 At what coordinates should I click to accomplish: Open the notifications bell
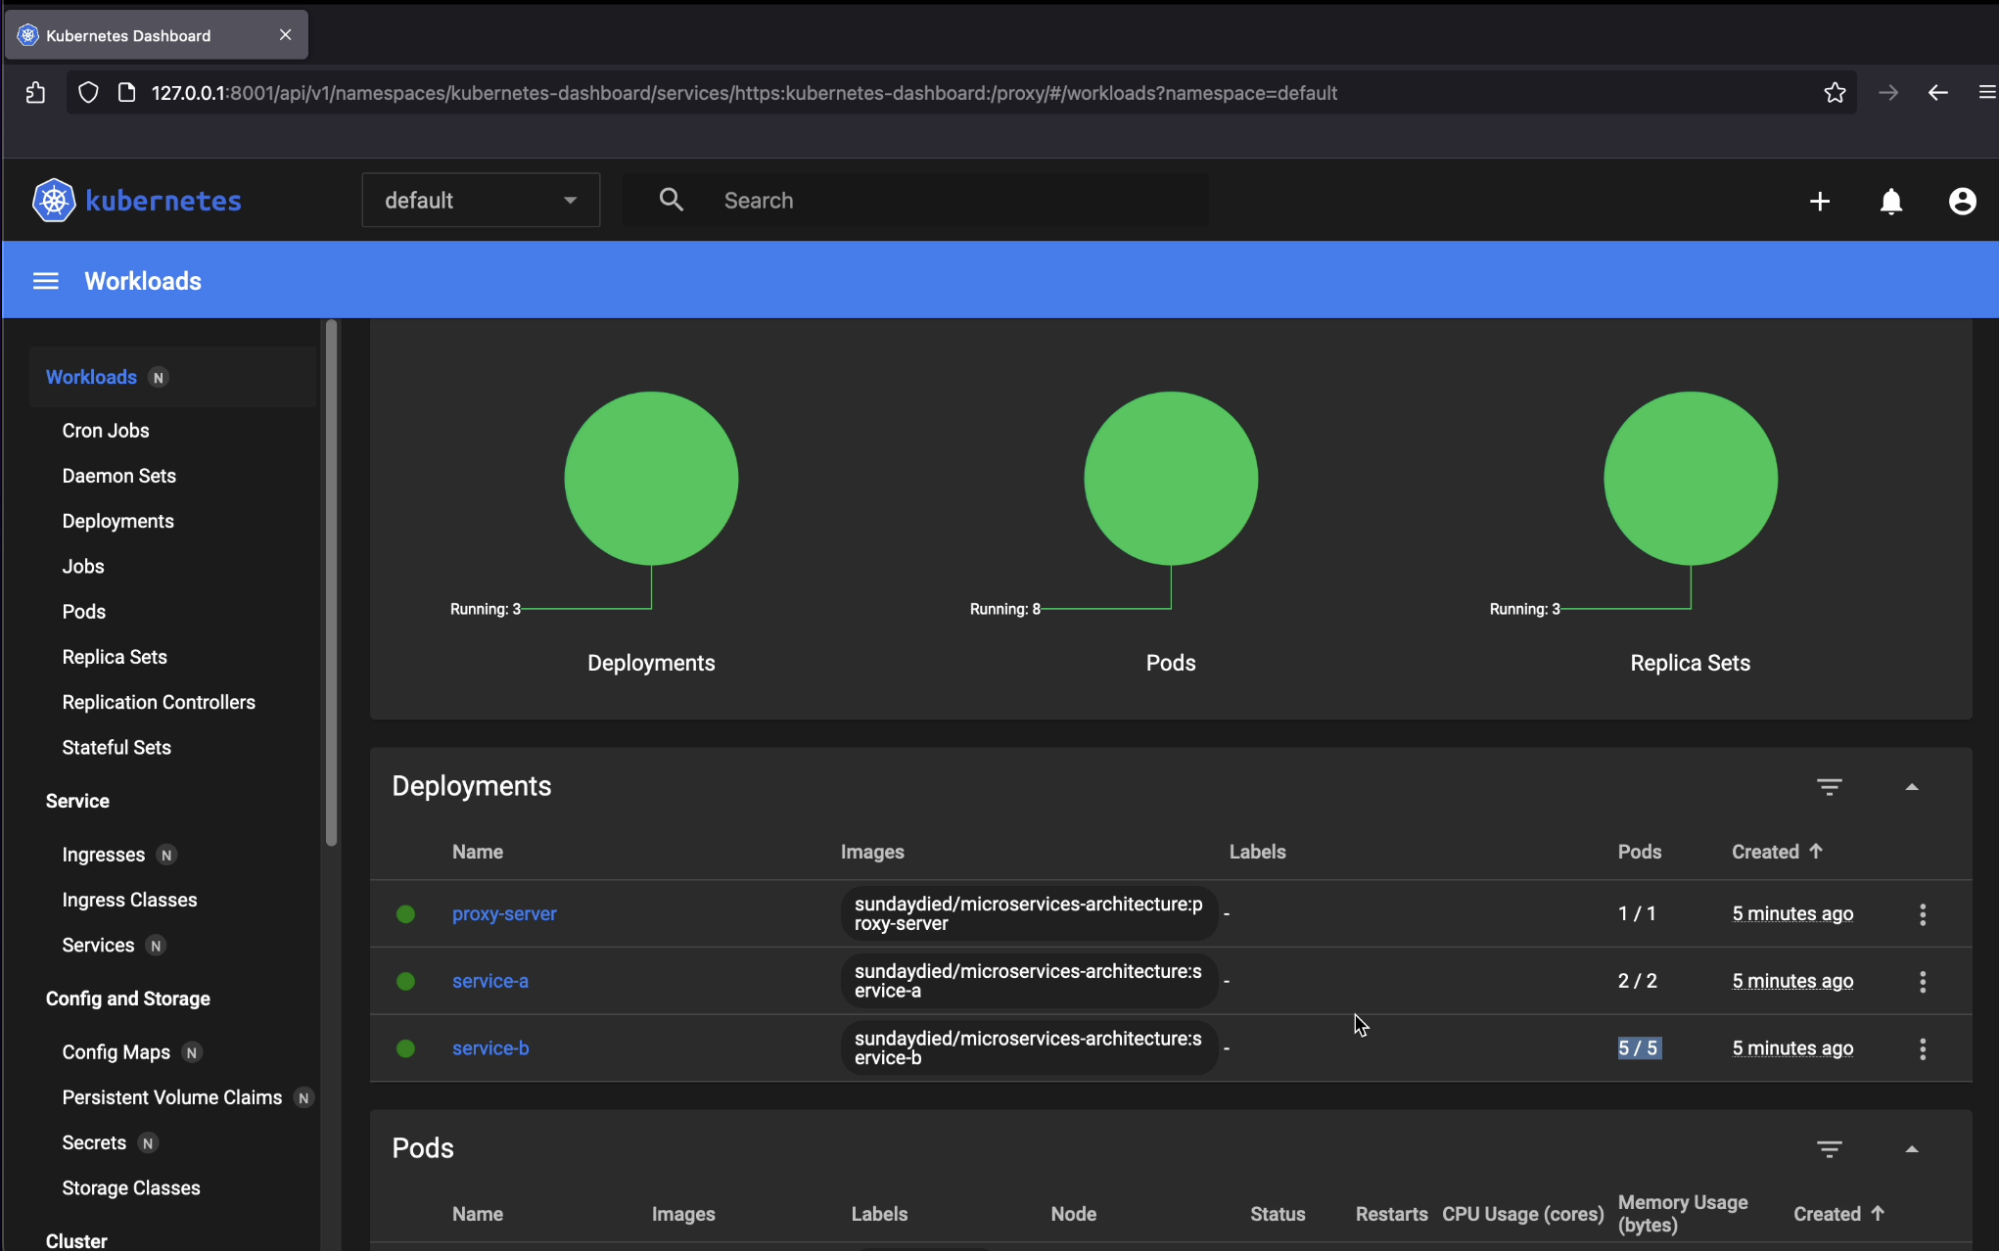[x=1890, y=201]
